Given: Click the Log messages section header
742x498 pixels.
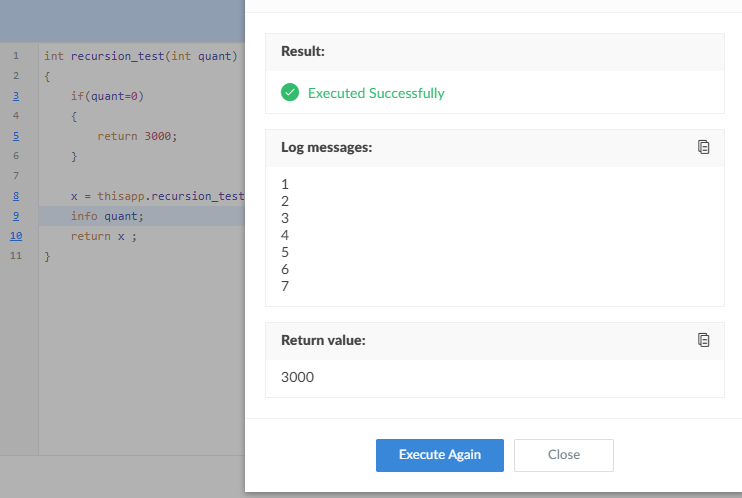Looking at the screenshot, I should [326, 147].
